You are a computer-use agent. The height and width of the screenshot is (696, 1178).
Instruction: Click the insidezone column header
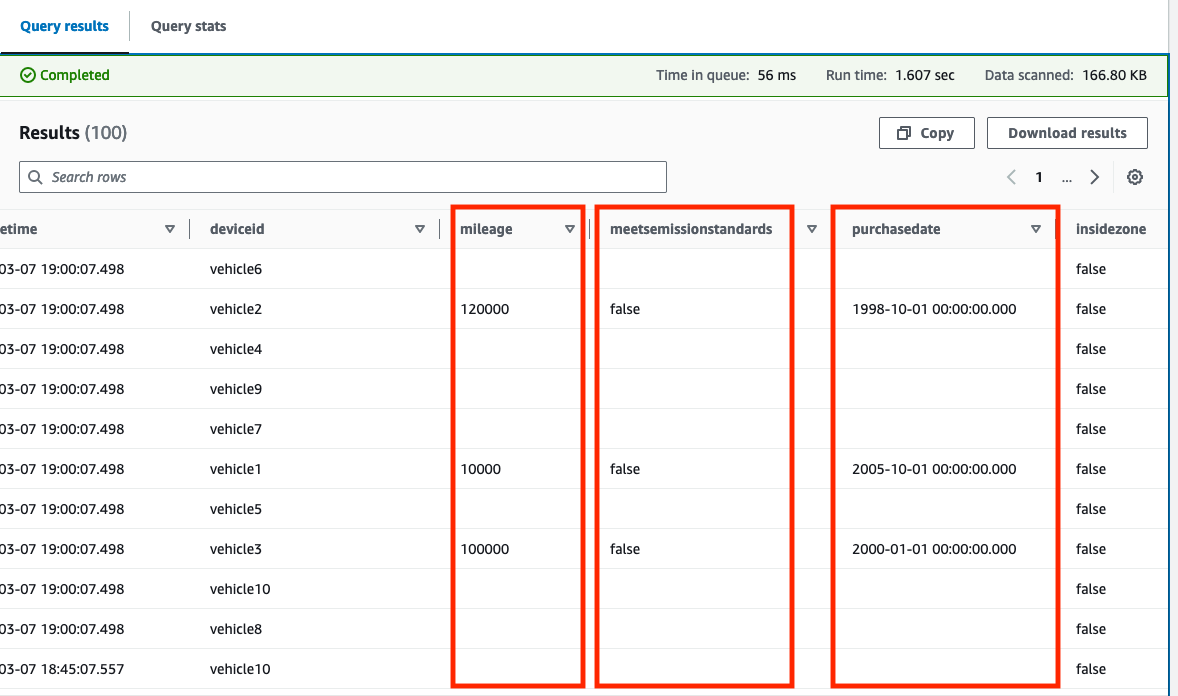tap(1111, 228)
